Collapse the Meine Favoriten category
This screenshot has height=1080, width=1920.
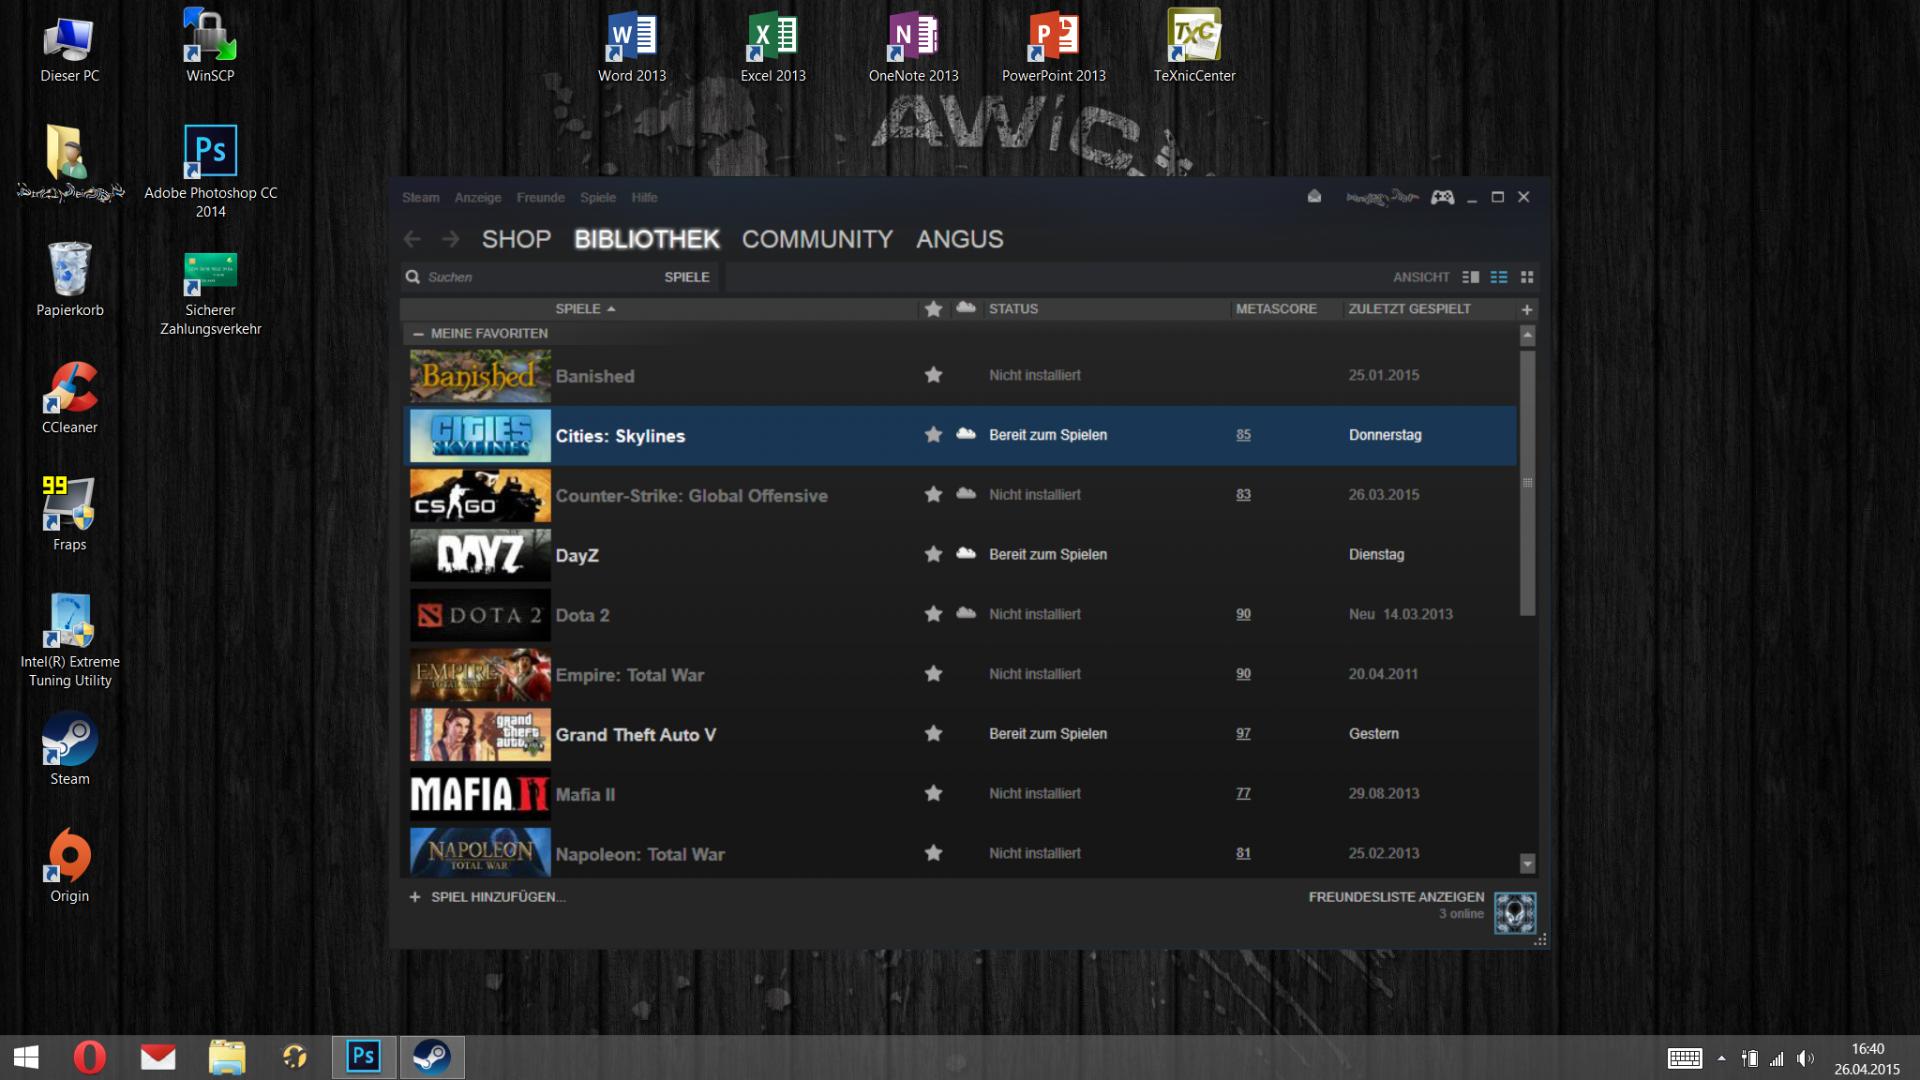(x=419, y=334)
